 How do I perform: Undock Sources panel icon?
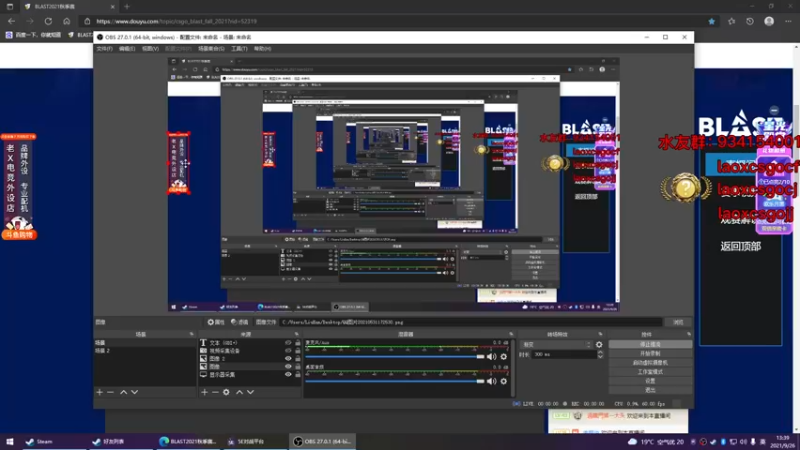click(296, 334)
